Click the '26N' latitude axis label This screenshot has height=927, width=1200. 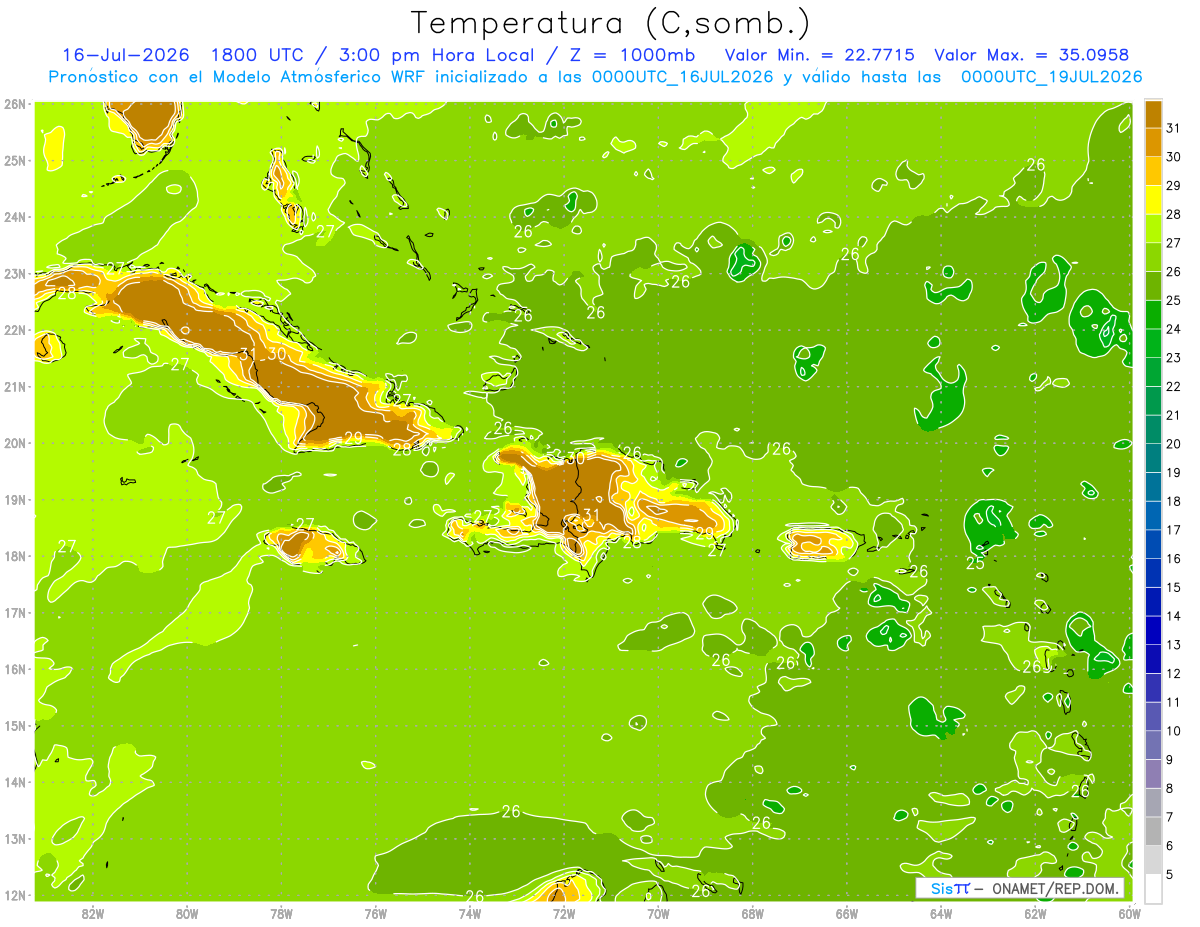15,104
